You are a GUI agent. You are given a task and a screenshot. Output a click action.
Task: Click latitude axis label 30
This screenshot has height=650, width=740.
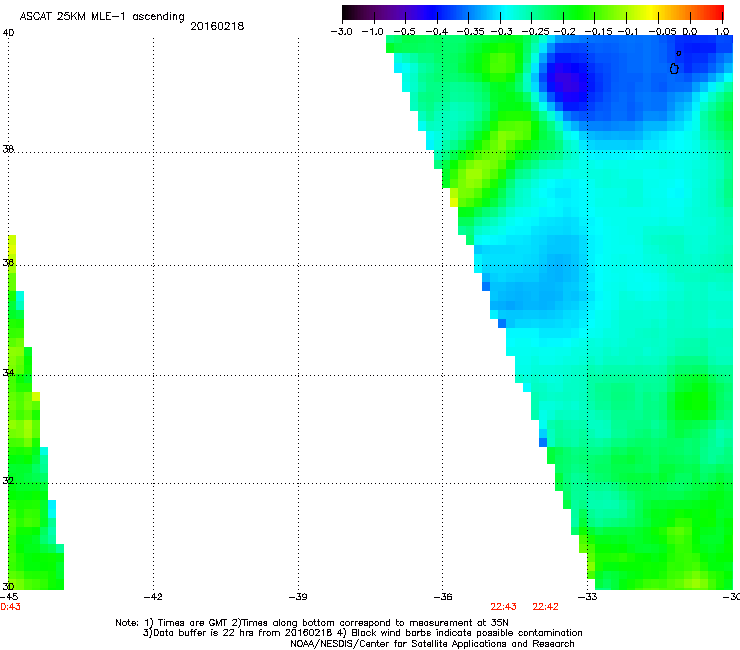point(8,586)
